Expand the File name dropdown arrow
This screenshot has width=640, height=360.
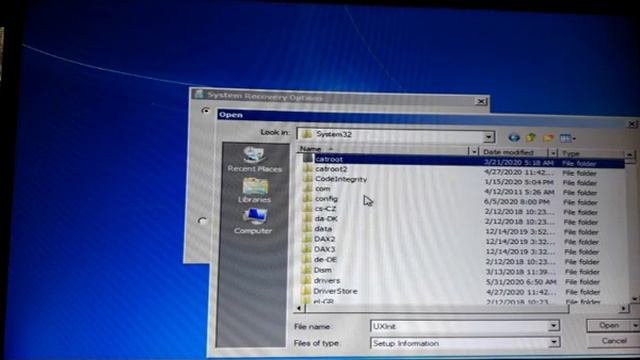[553, 326]
